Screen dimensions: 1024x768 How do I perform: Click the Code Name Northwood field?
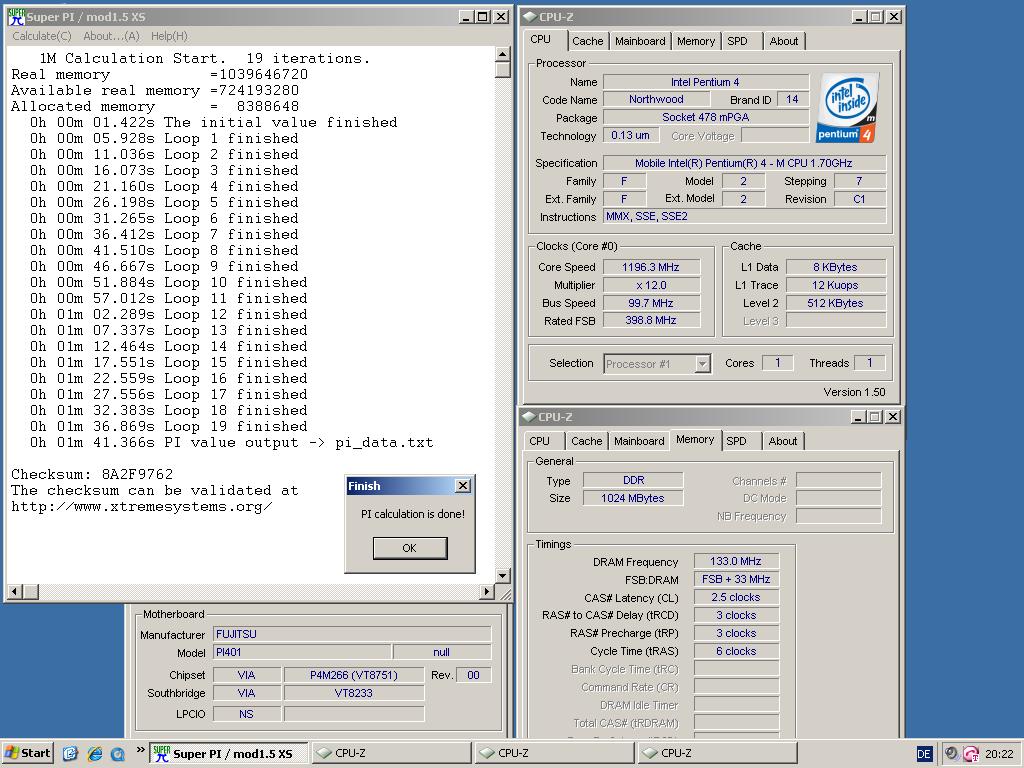point(656,99)
